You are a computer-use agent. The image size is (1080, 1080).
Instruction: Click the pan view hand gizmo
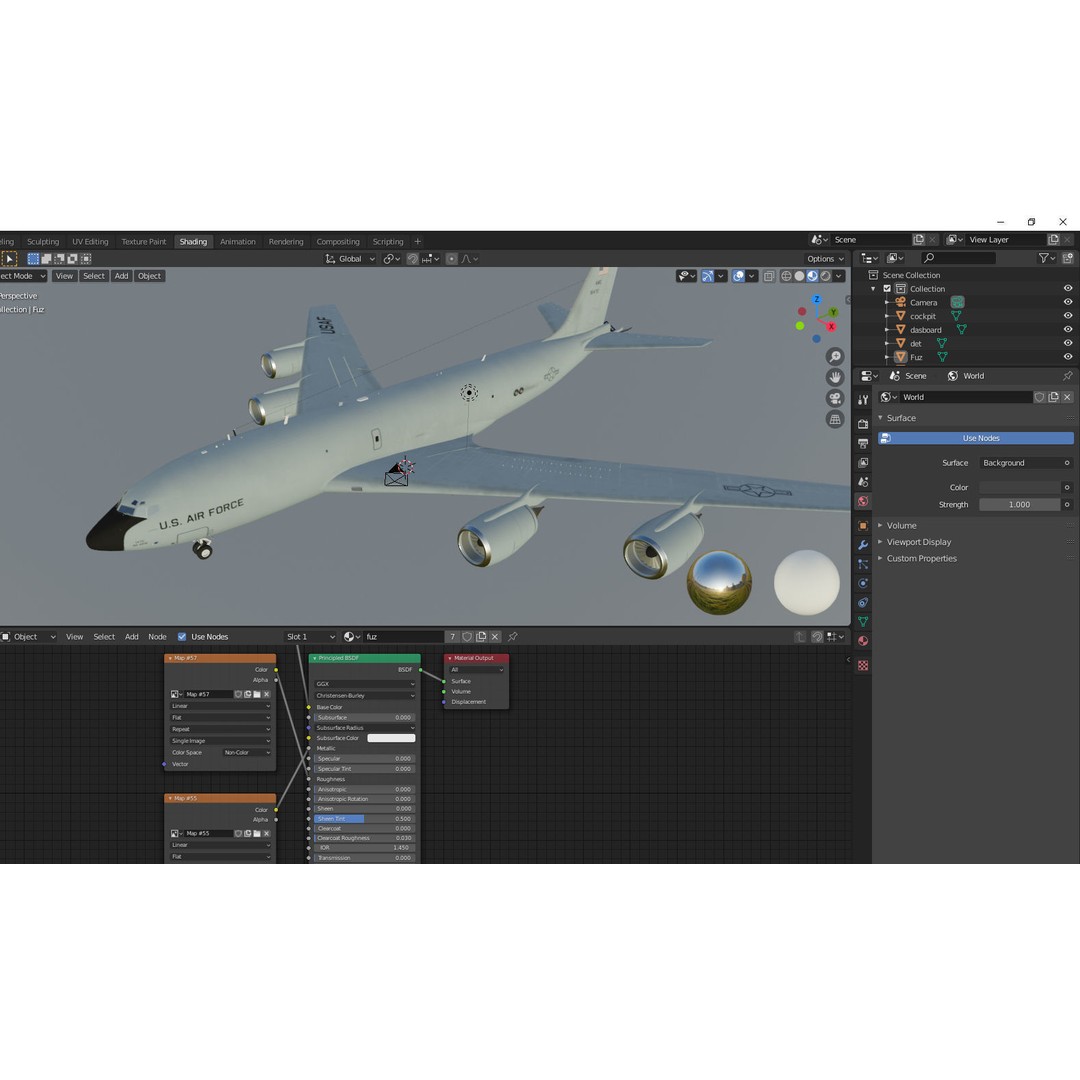coord(835,377)
